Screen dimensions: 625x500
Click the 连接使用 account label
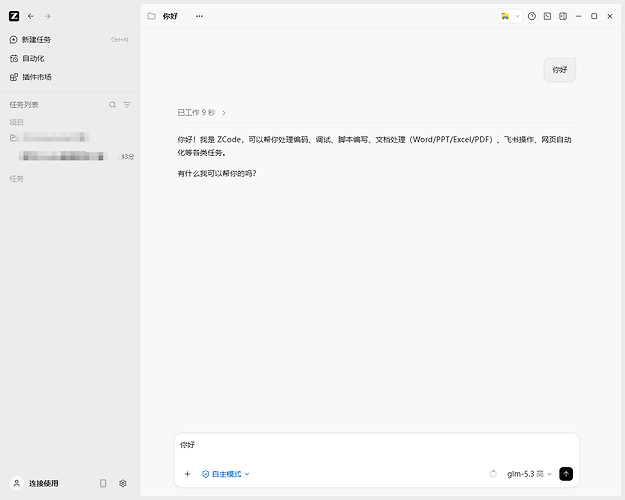(x=43, y=483)
